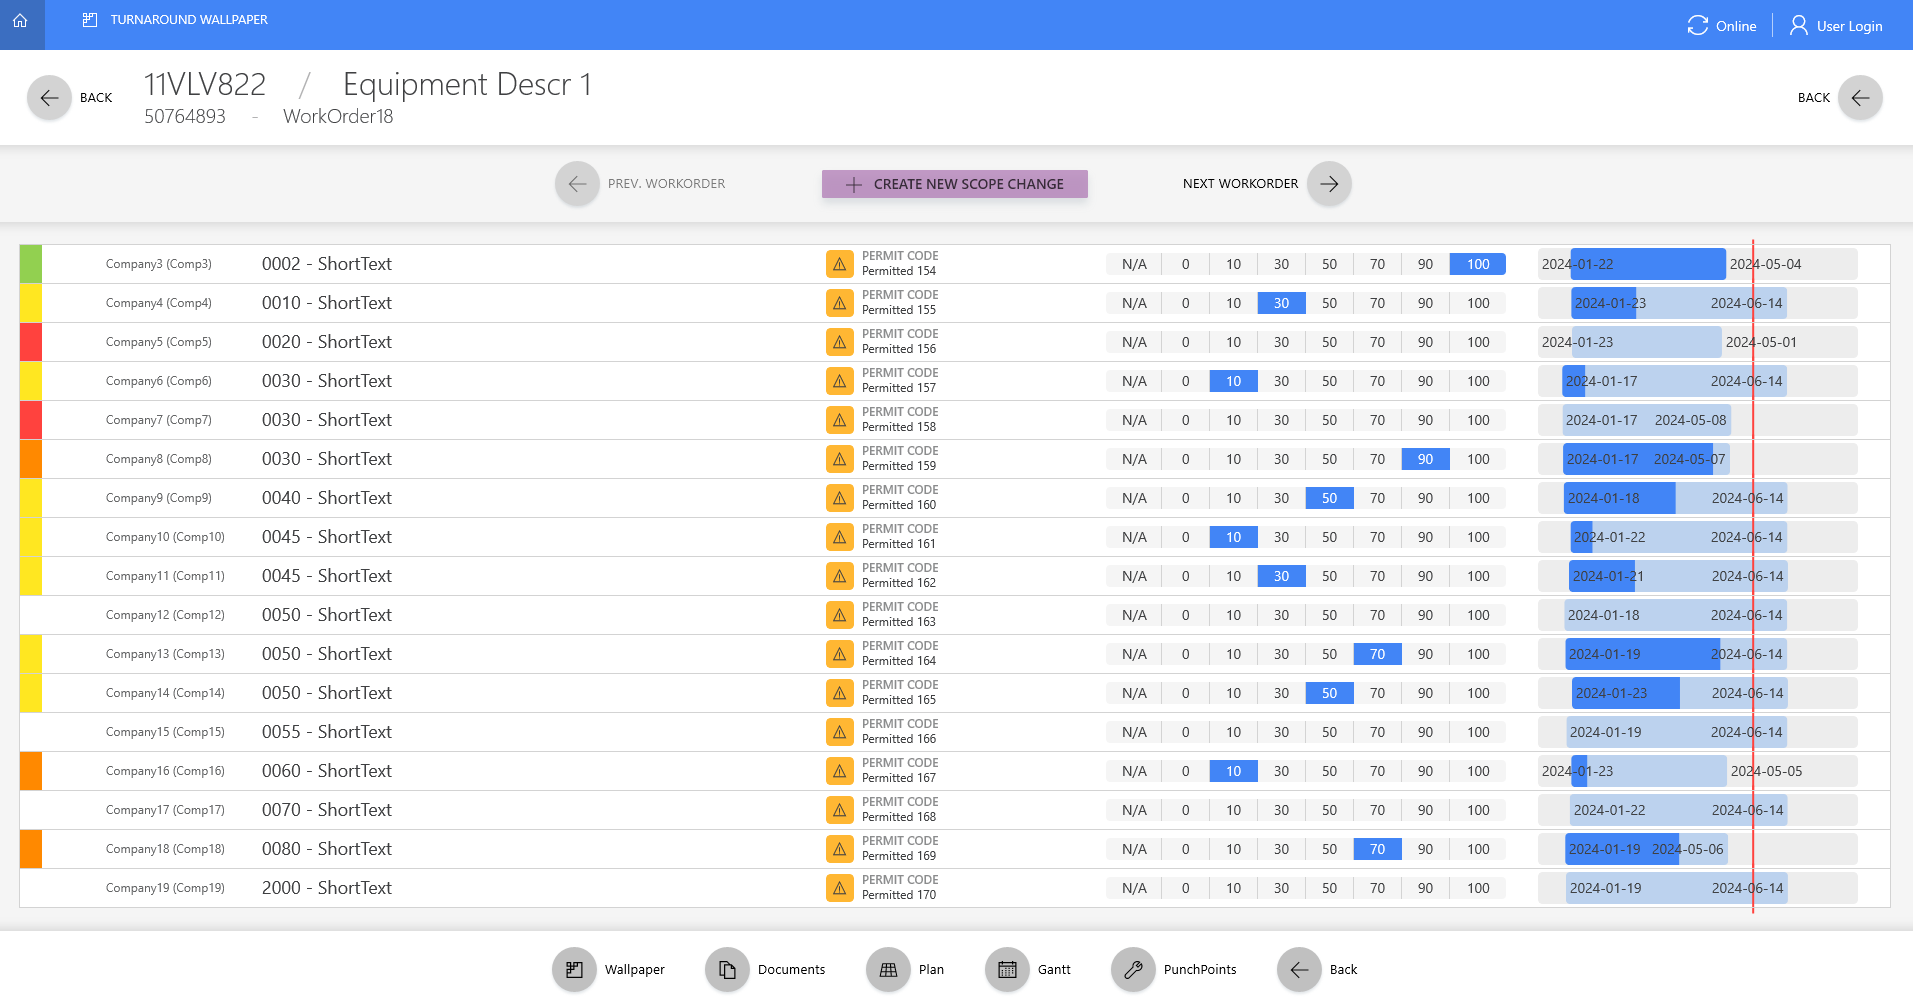The image size is (1913, 1003).
Task: Set Company12 0050 progress to 100
Action: click(1478, 615)
